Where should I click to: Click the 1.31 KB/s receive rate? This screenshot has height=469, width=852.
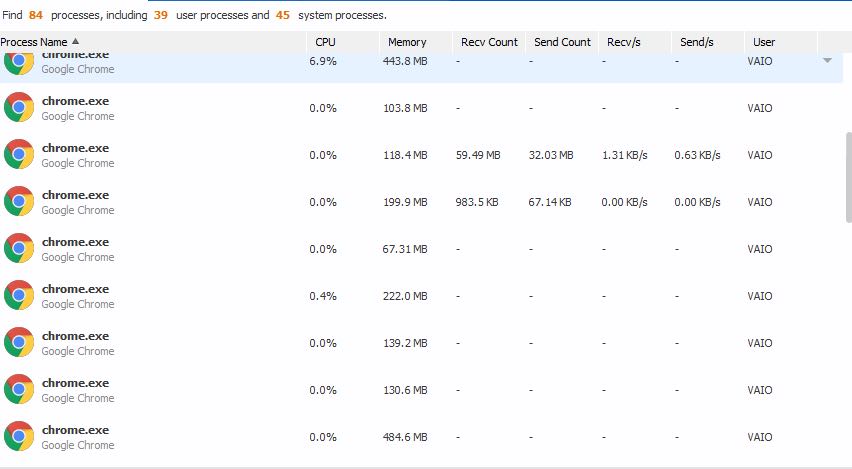(x=625, y=155)
